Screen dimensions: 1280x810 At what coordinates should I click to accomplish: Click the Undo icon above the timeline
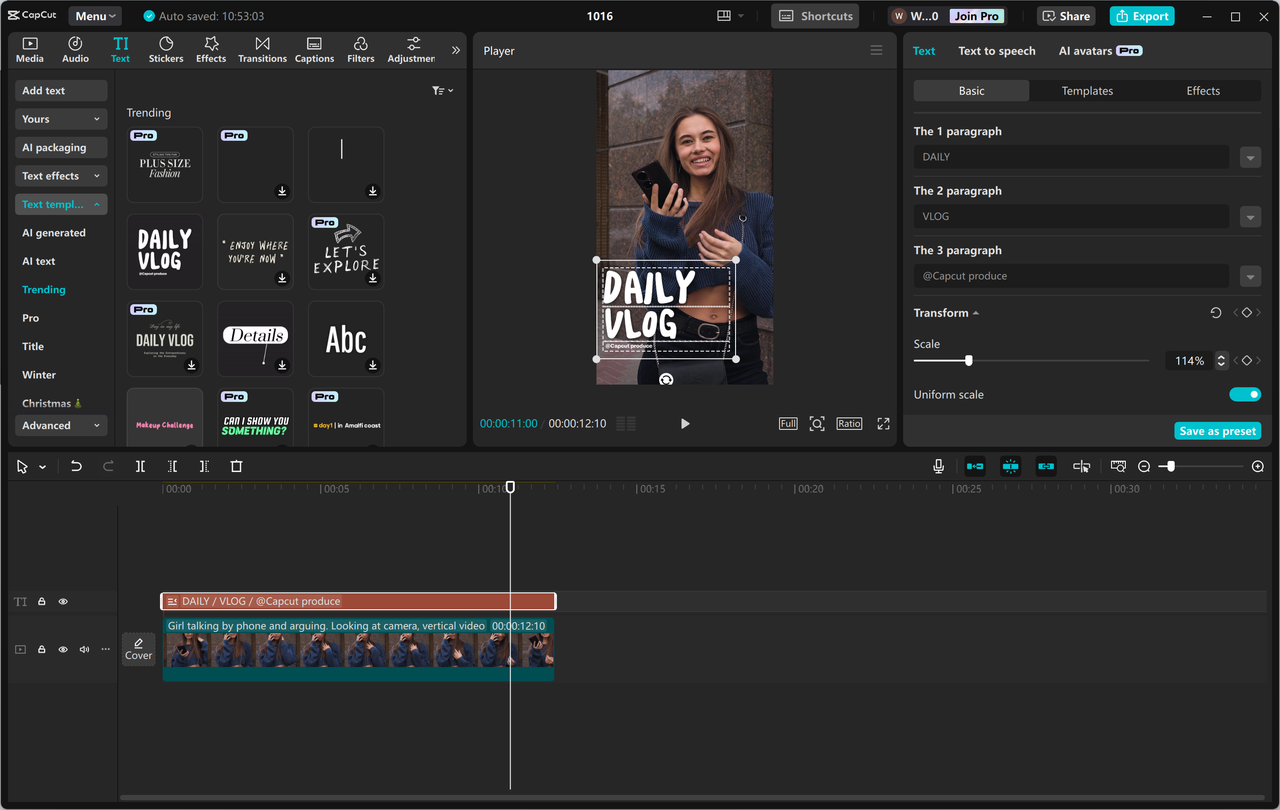click(x=78, y=465)
